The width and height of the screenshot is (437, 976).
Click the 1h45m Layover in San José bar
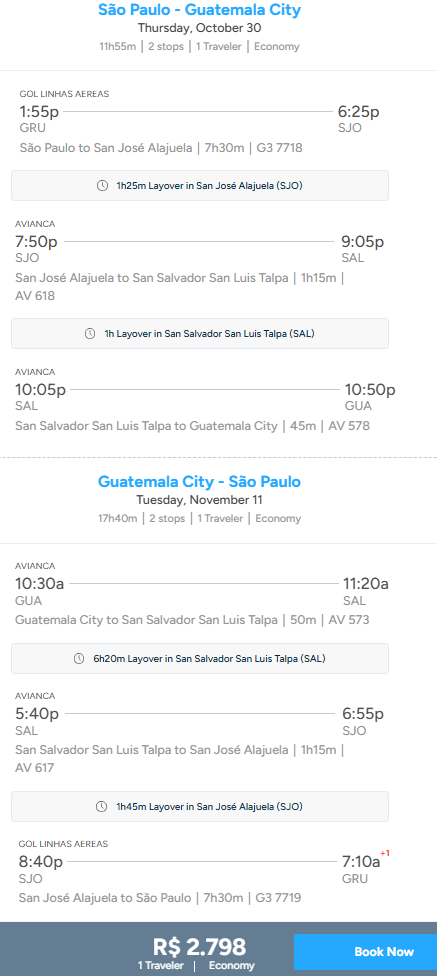coord(200,807)
